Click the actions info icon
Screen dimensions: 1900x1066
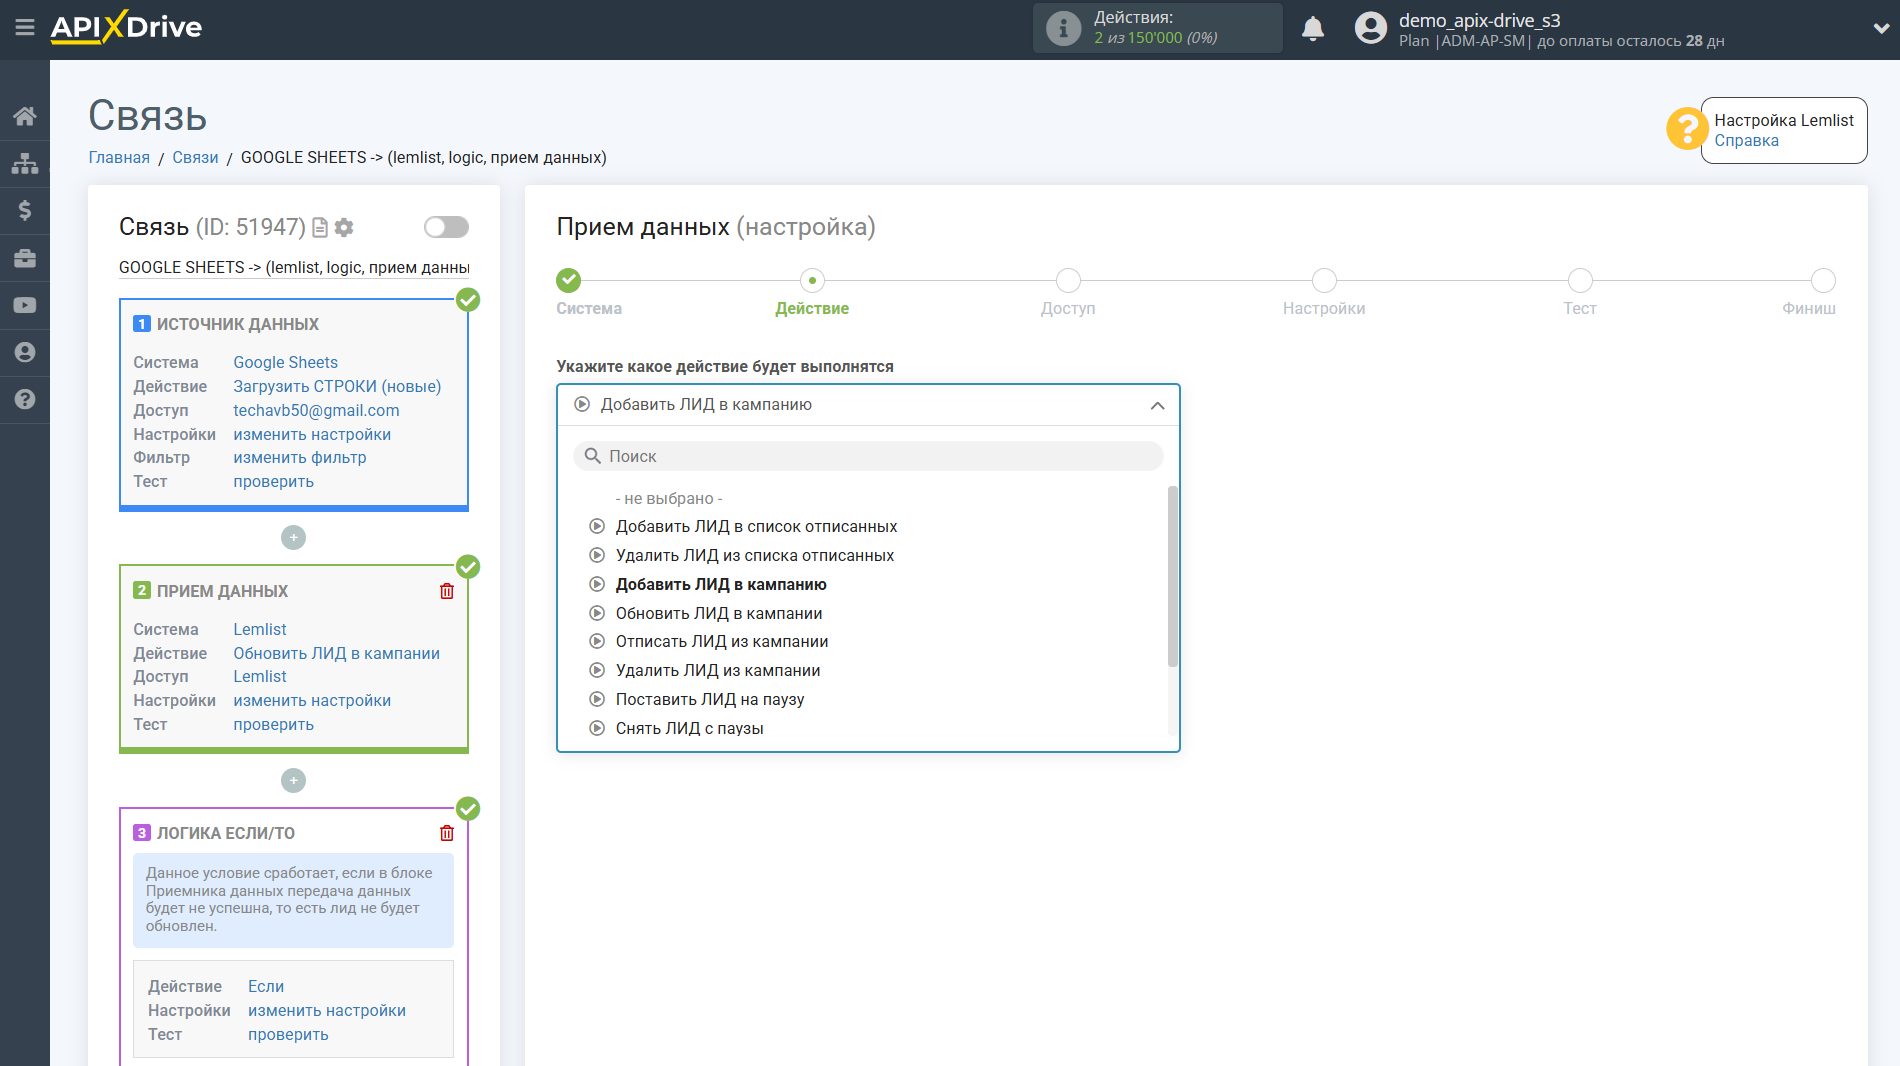coord(1063,28)
